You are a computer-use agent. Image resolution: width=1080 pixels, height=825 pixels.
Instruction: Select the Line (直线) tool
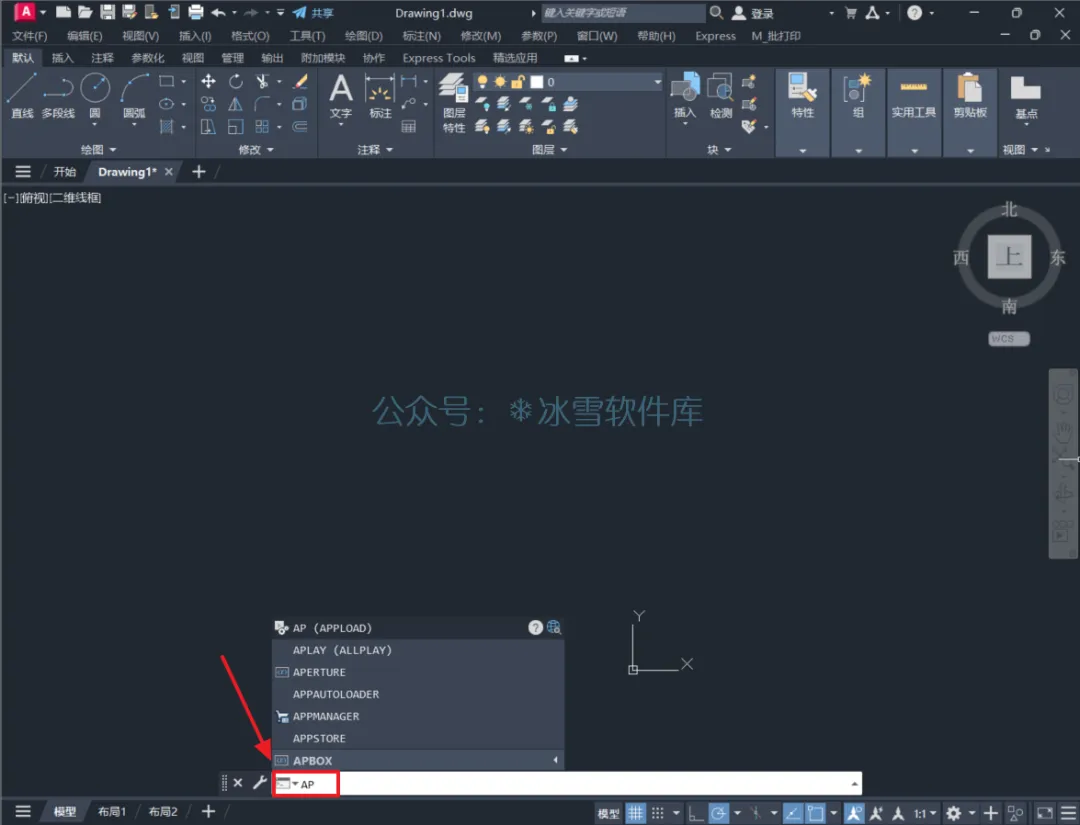pyautogui.click(x=21, y=96)
